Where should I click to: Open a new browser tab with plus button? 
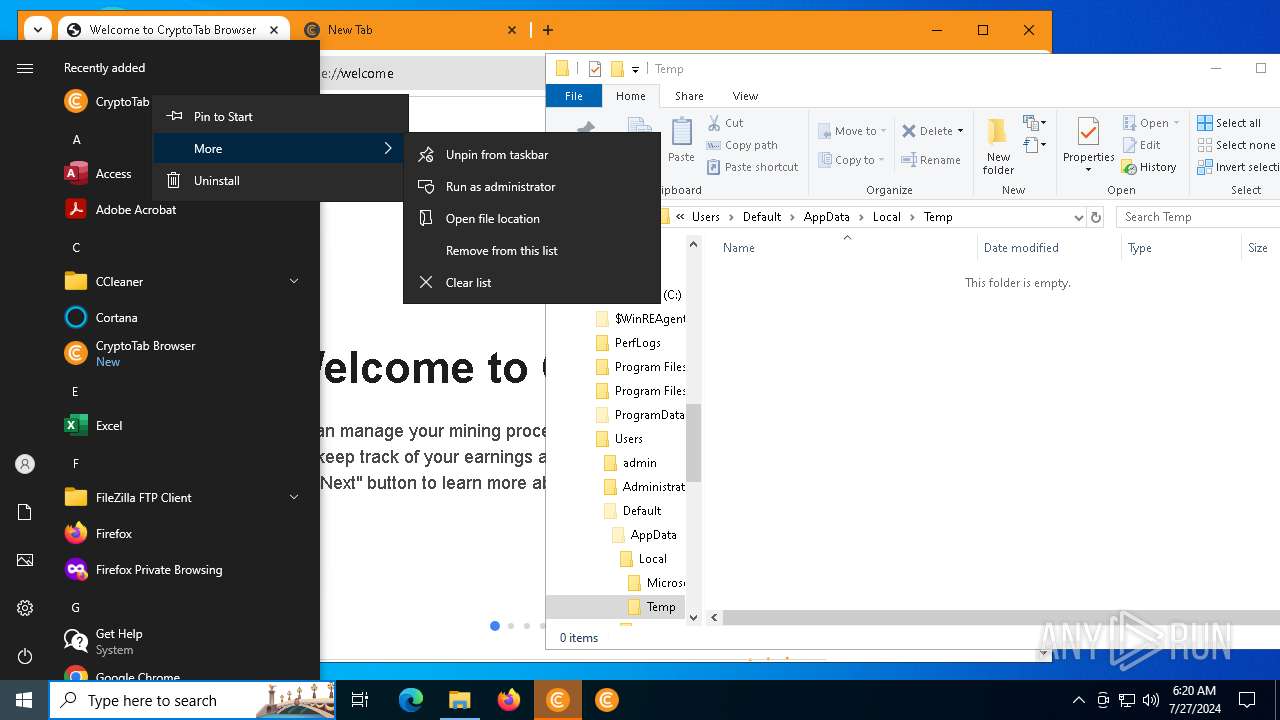(548, 30)
